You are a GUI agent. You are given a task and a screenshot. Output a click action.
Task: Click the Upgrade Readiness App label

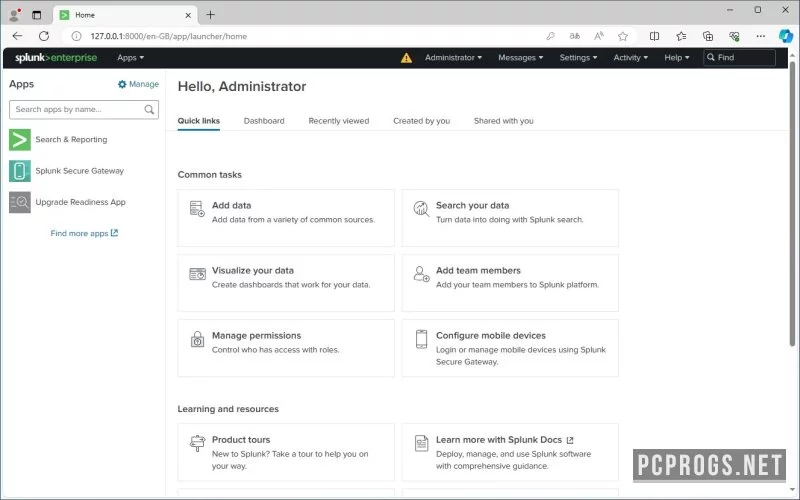[x=81, y=202]
